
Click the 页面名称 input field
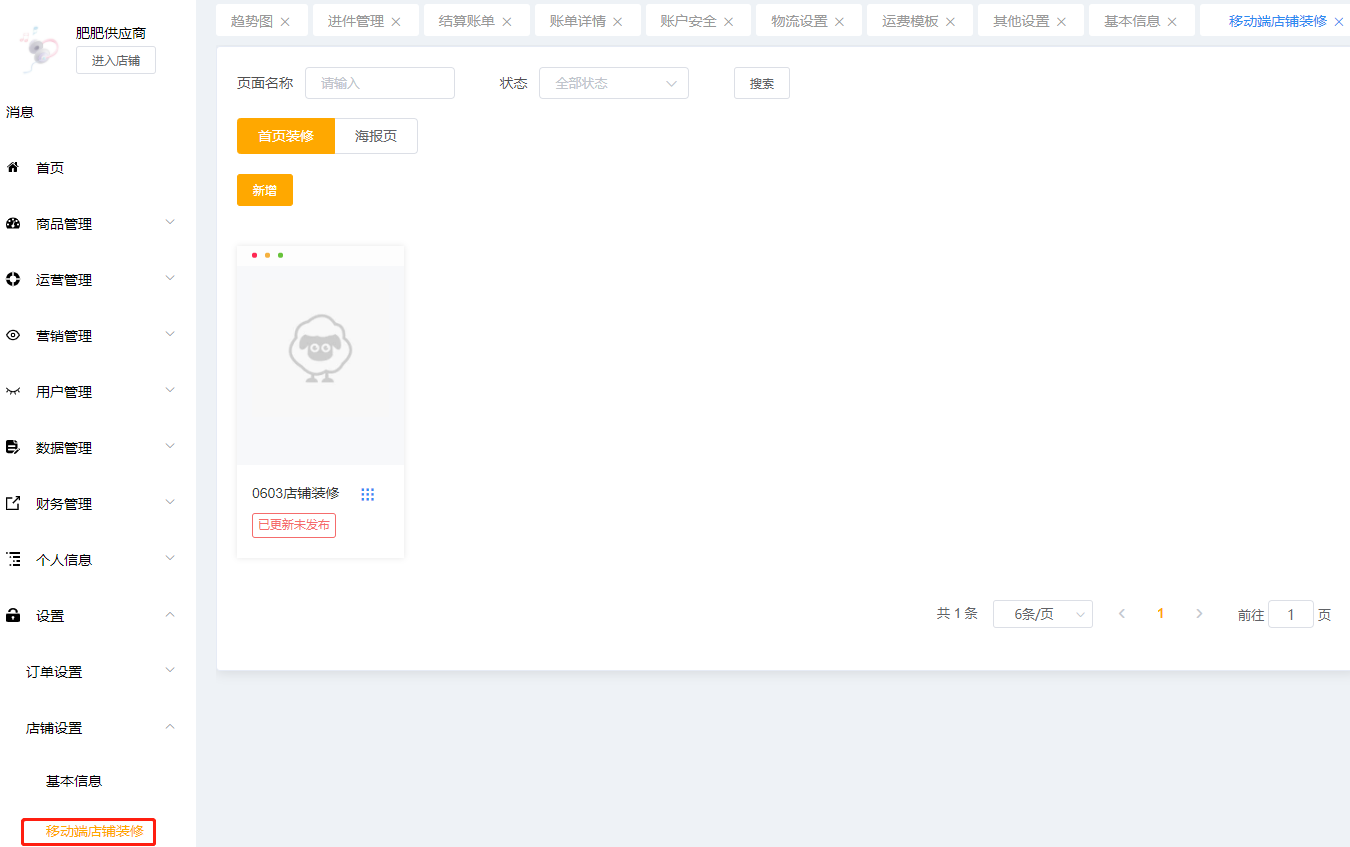click(x=379, y=83)
